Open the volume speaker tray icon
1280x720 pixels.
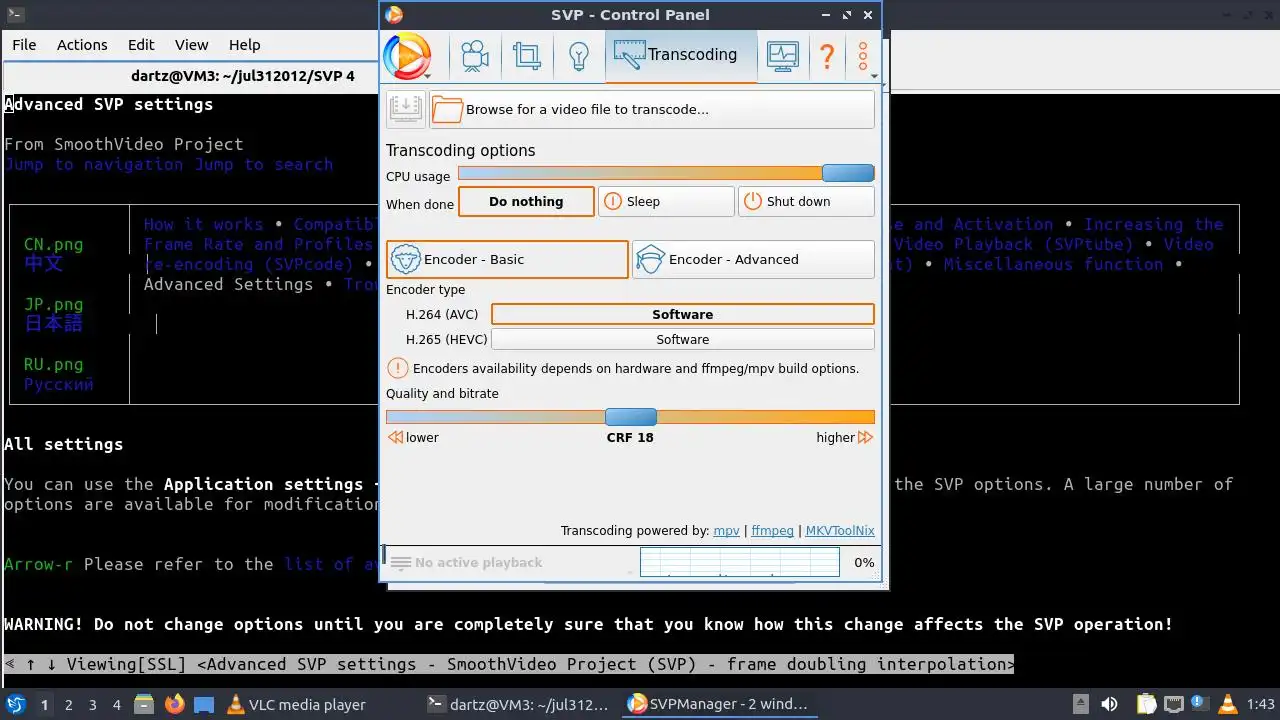[1109, 704]
